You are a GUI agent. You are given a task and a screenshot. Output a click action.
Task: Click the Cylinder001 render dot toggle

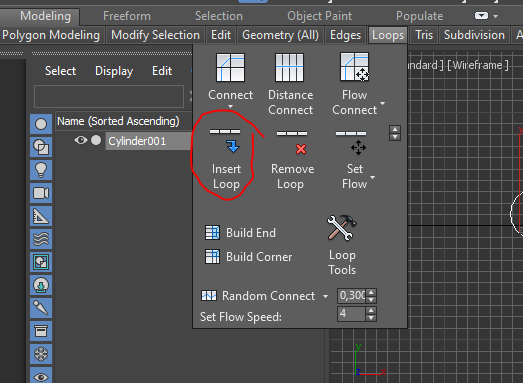(96, 140)
